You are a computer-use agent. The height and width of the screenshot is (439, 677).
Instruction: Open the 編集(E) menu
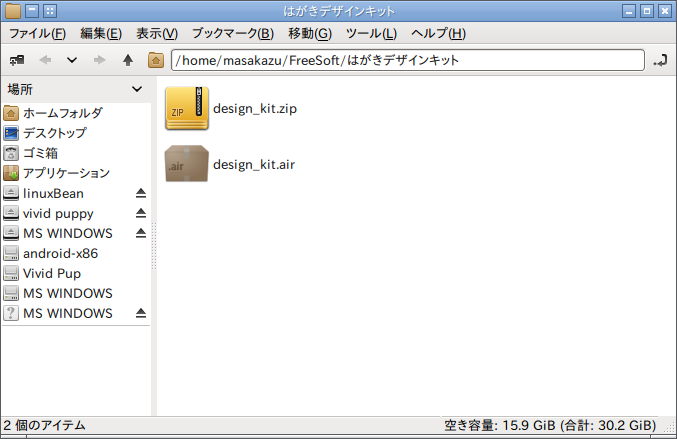(101, 33)
